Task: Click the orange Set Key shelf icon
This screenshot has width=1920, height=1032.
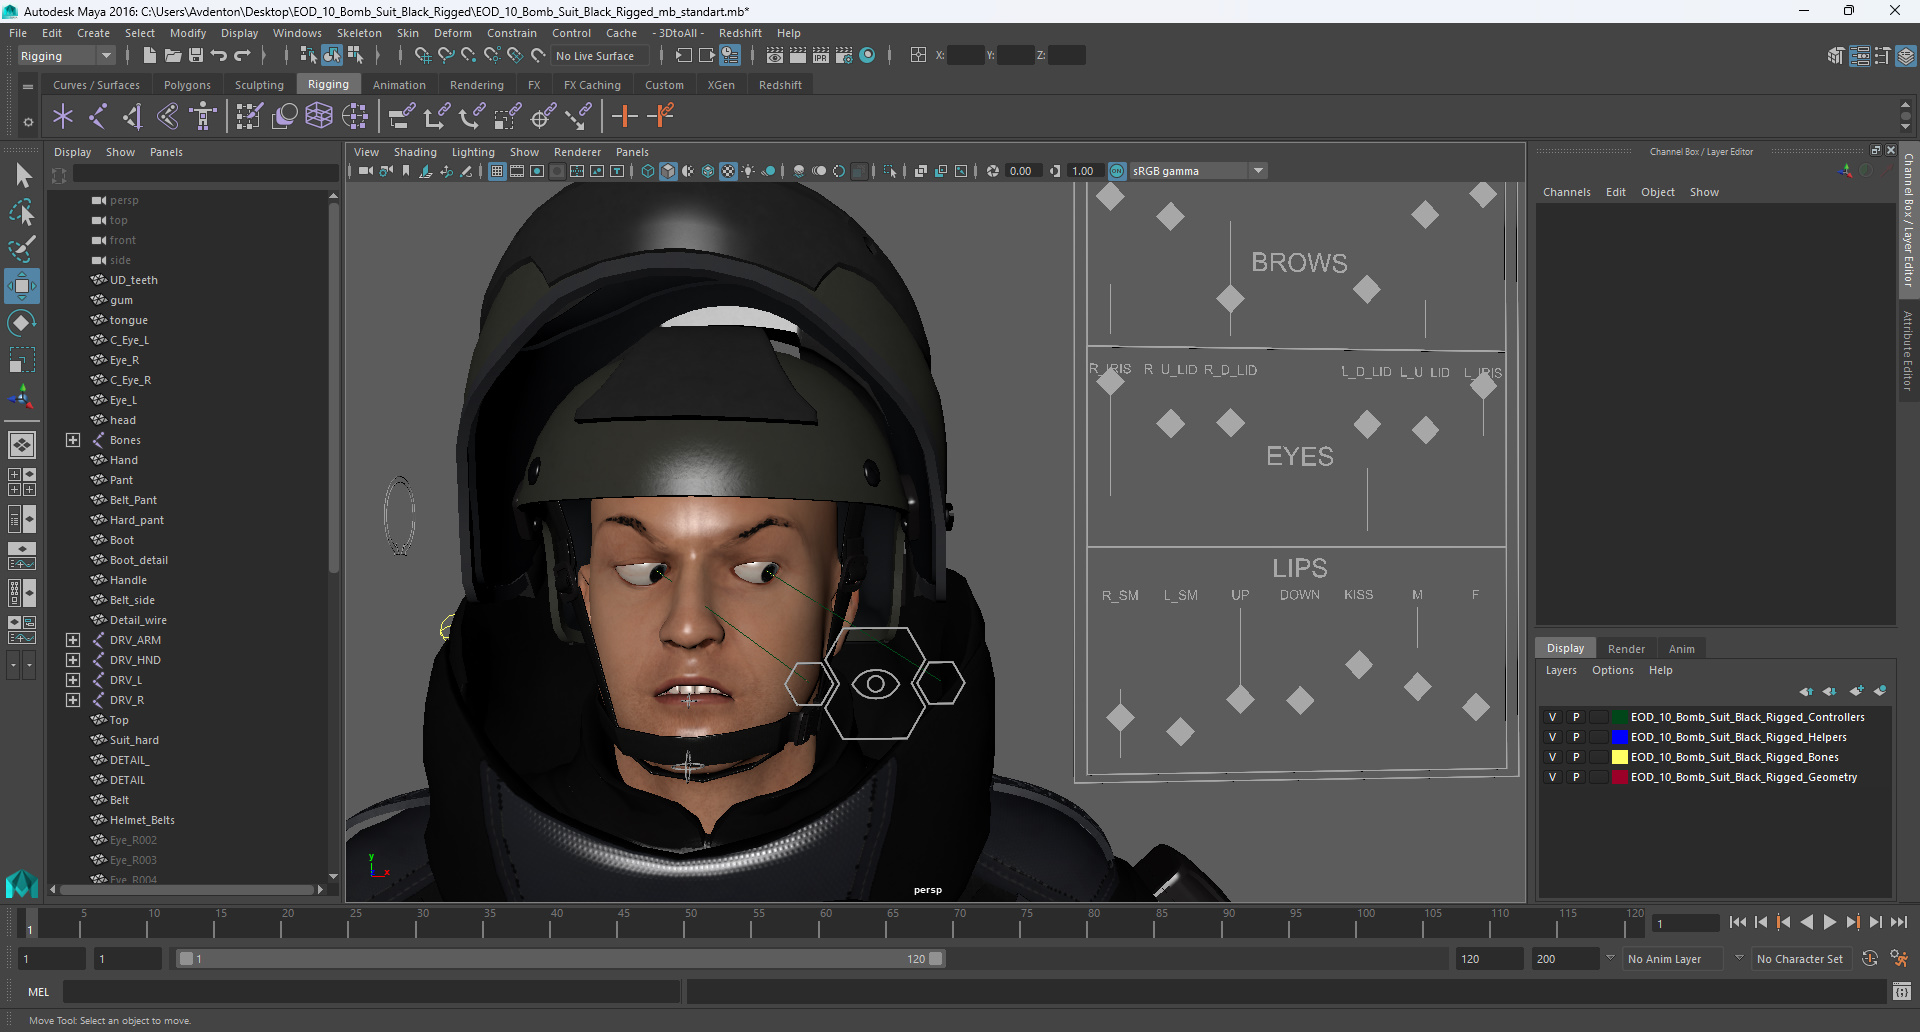Action: point(625,117)
